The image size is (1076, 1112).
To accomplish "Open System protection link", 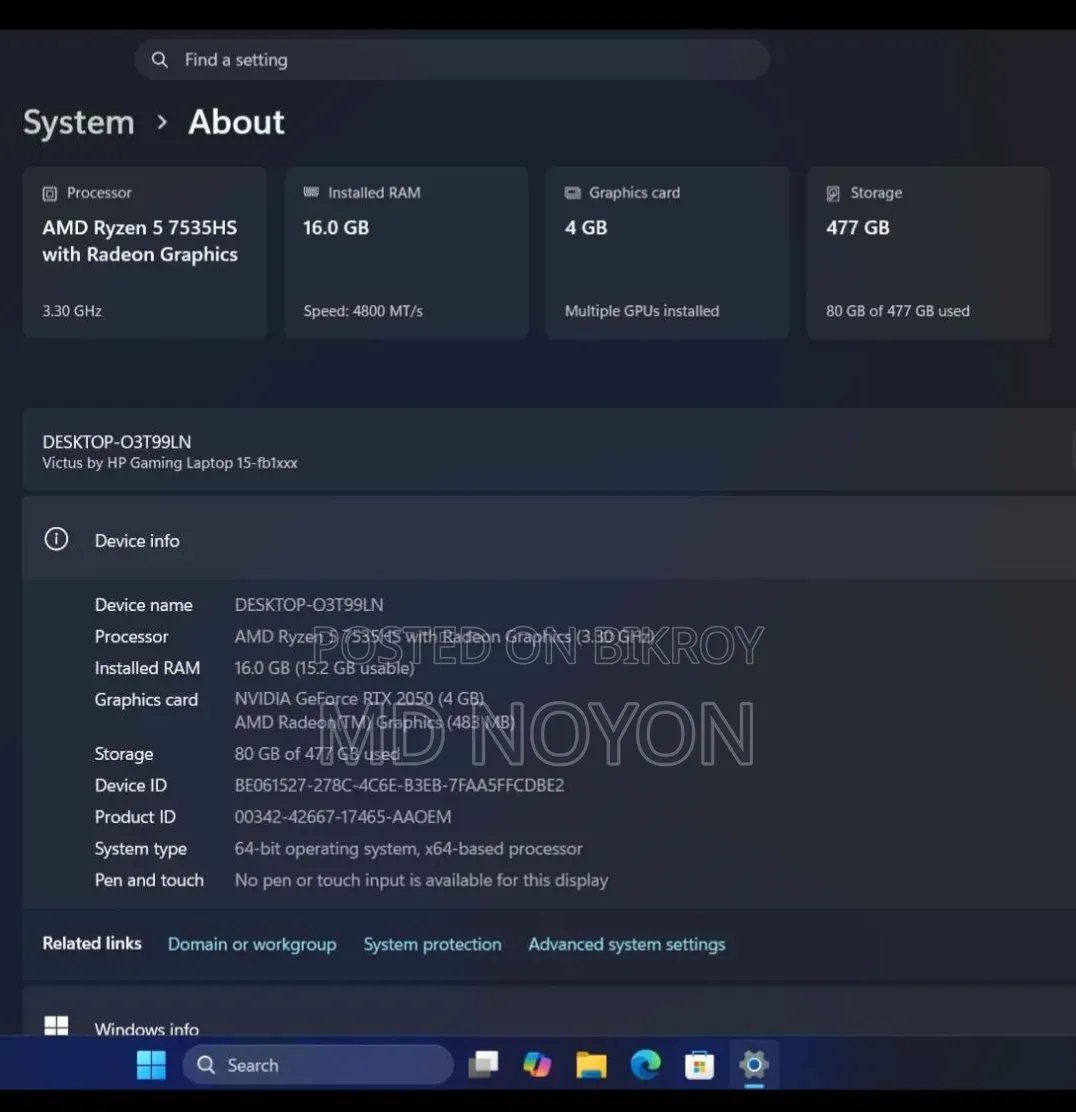I will click(x=433, y=944).
